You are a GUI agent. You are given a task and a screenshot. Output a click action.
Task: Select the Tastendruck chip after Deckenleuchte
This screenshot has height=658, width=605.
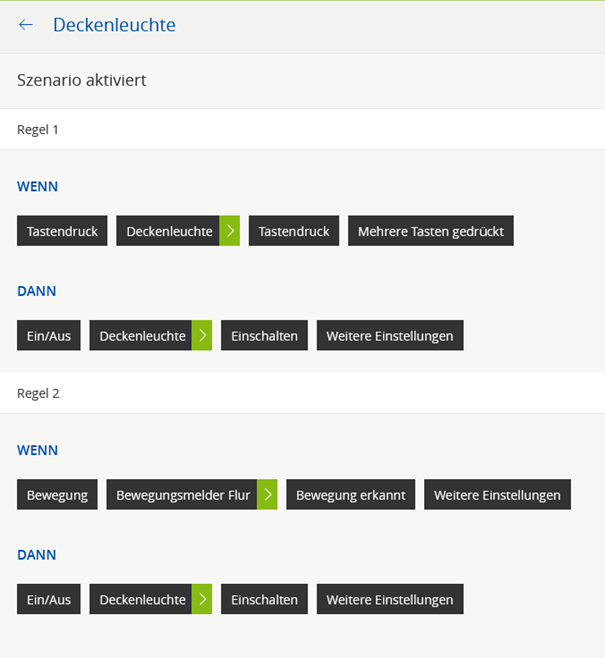[294, 231]
